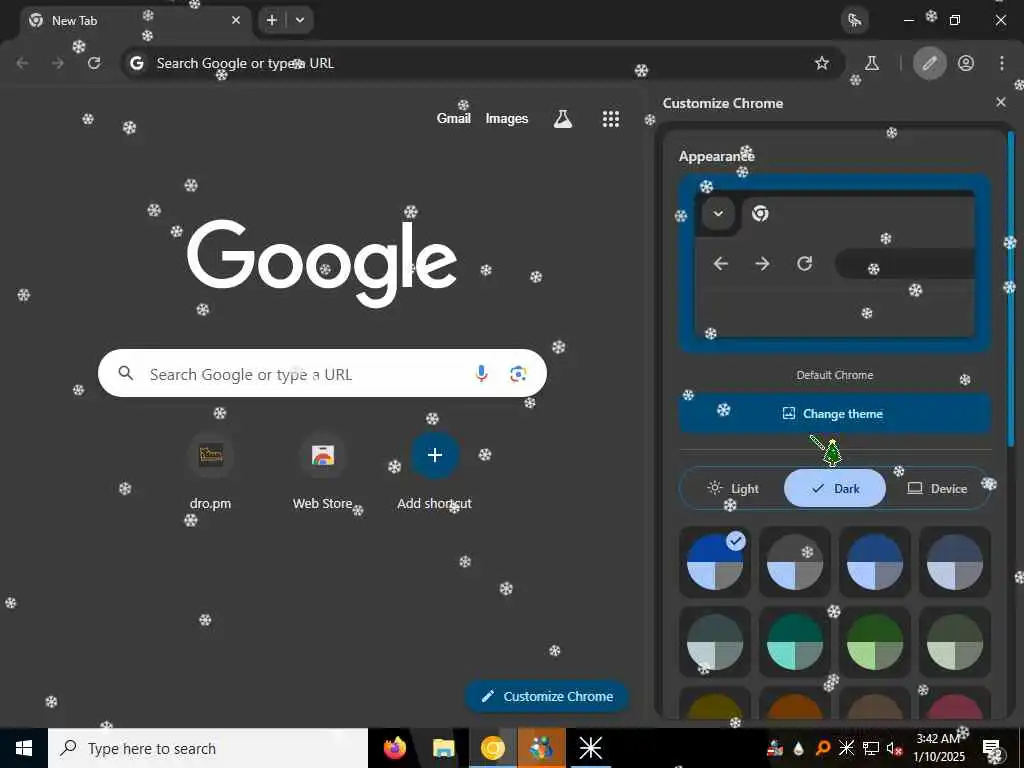Open Chrome Labs flask icon in toolbar
1024x768 pixels.
pos(871,63)
